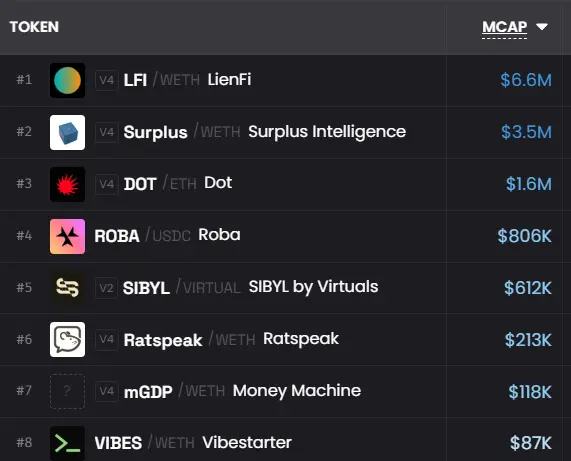The width and height of the screenshot is (571, 461).
Task: Click the Vibestarter green terminal prompt icon
Action: tap(67, 443)
